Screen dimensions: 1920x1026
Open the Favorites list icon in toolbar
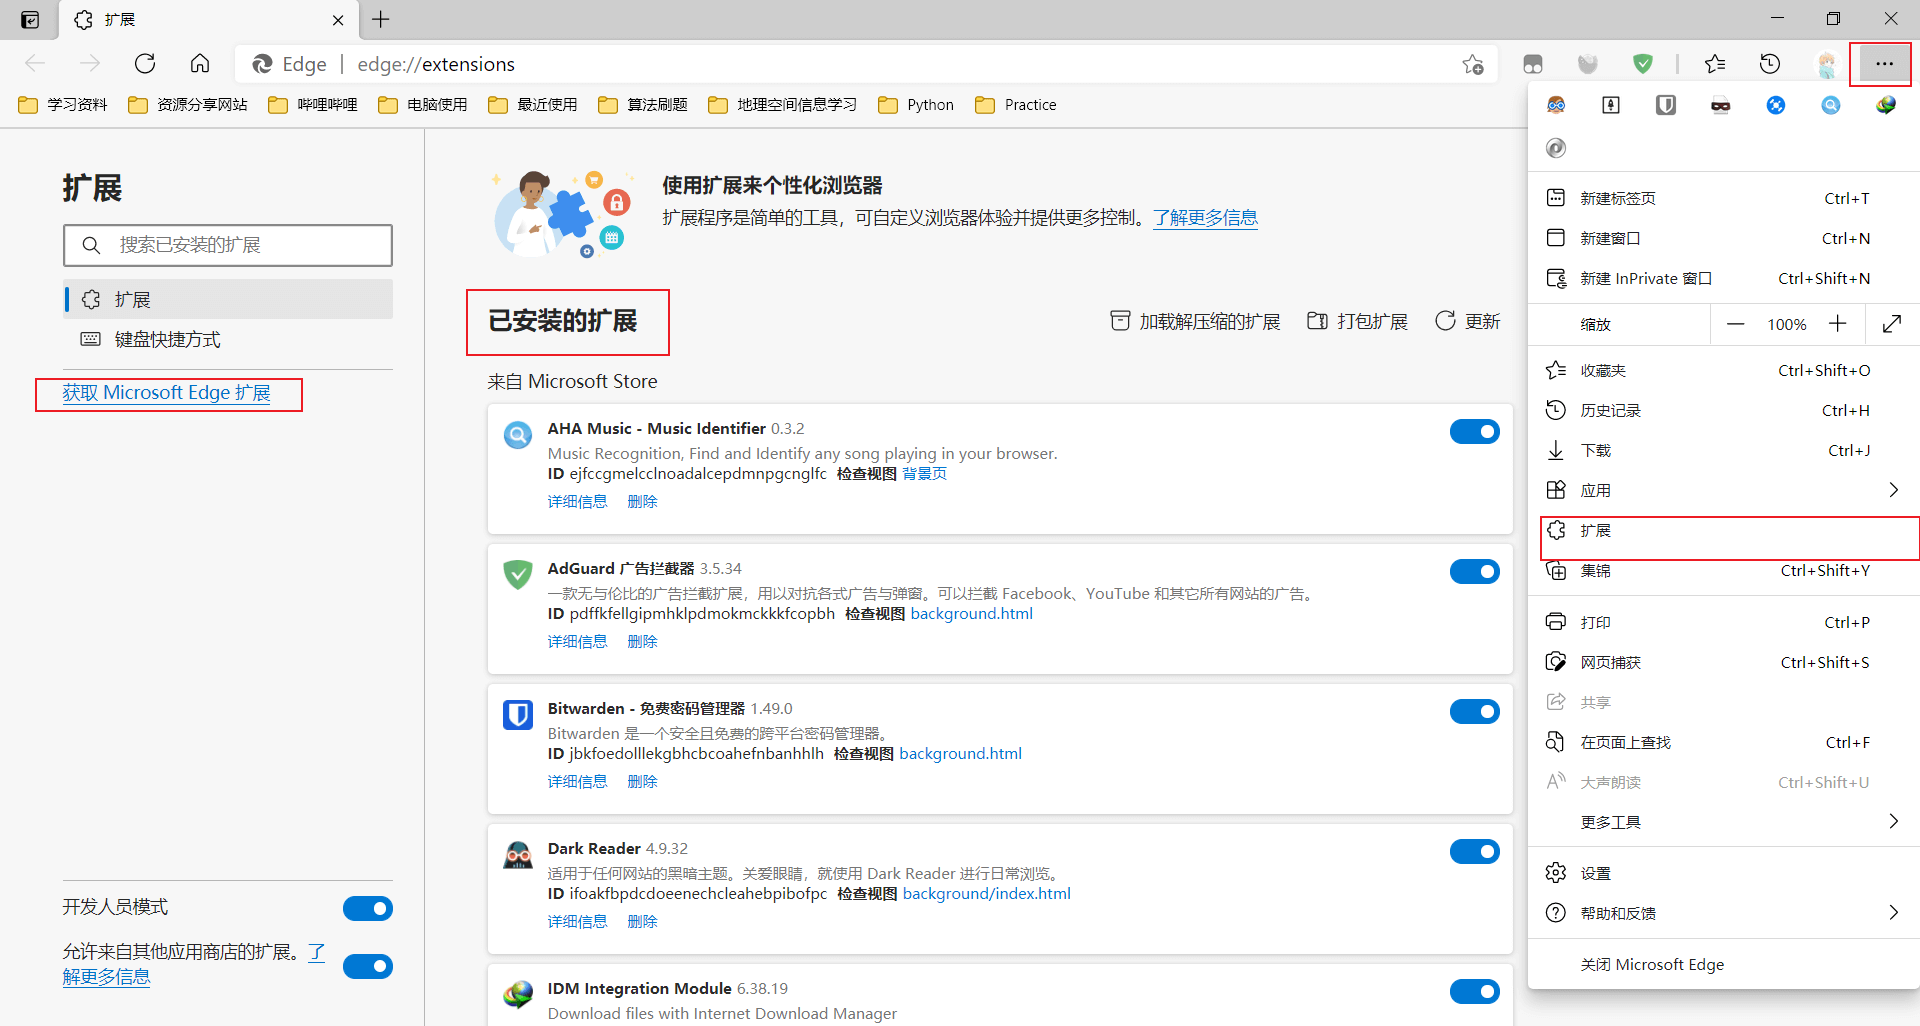tap(1715, 64)
